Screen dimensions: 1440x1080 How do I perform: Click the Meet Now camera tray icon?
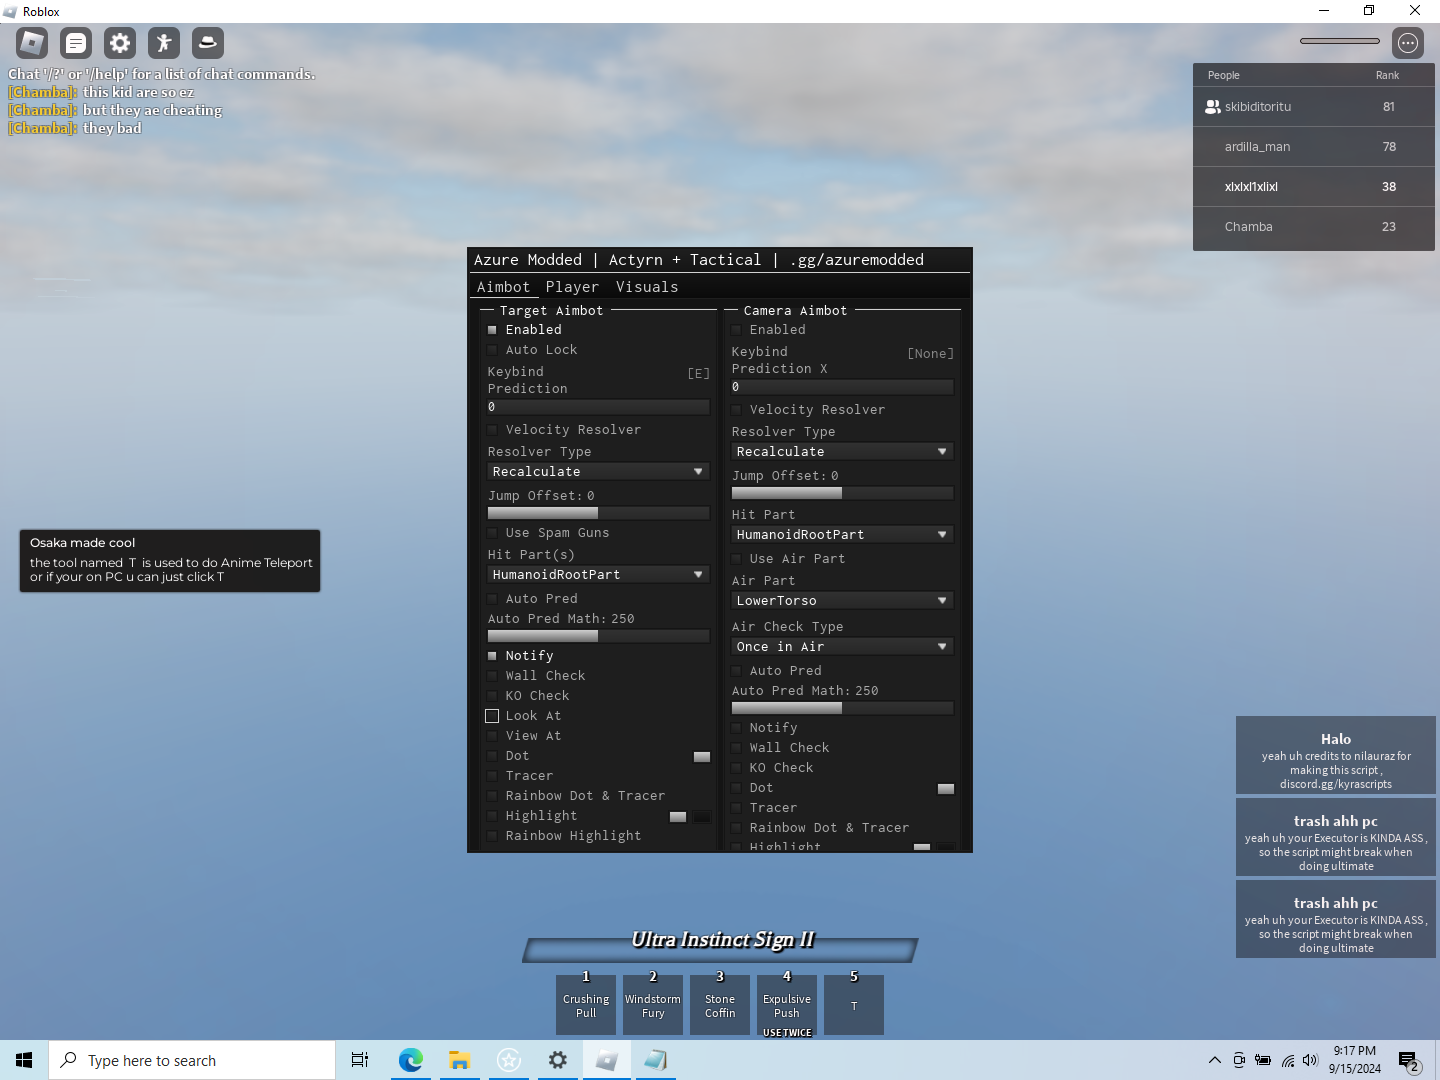(x=1239, y=1060)
